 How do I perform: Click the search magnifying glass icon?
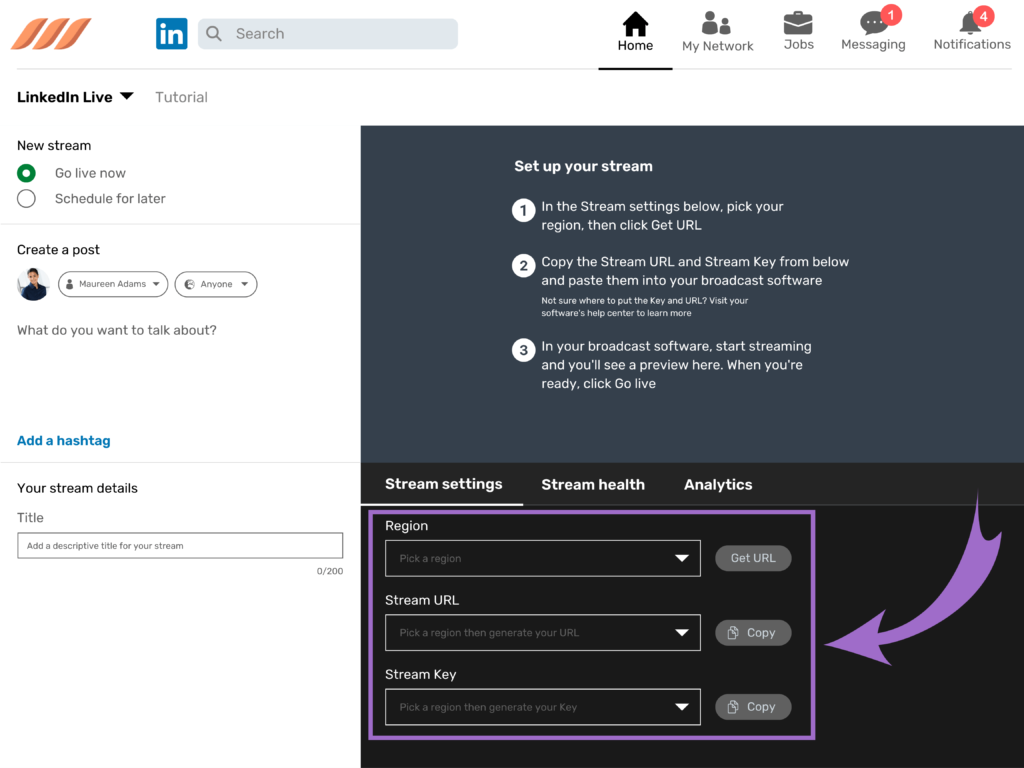click(x=213, y=33)
